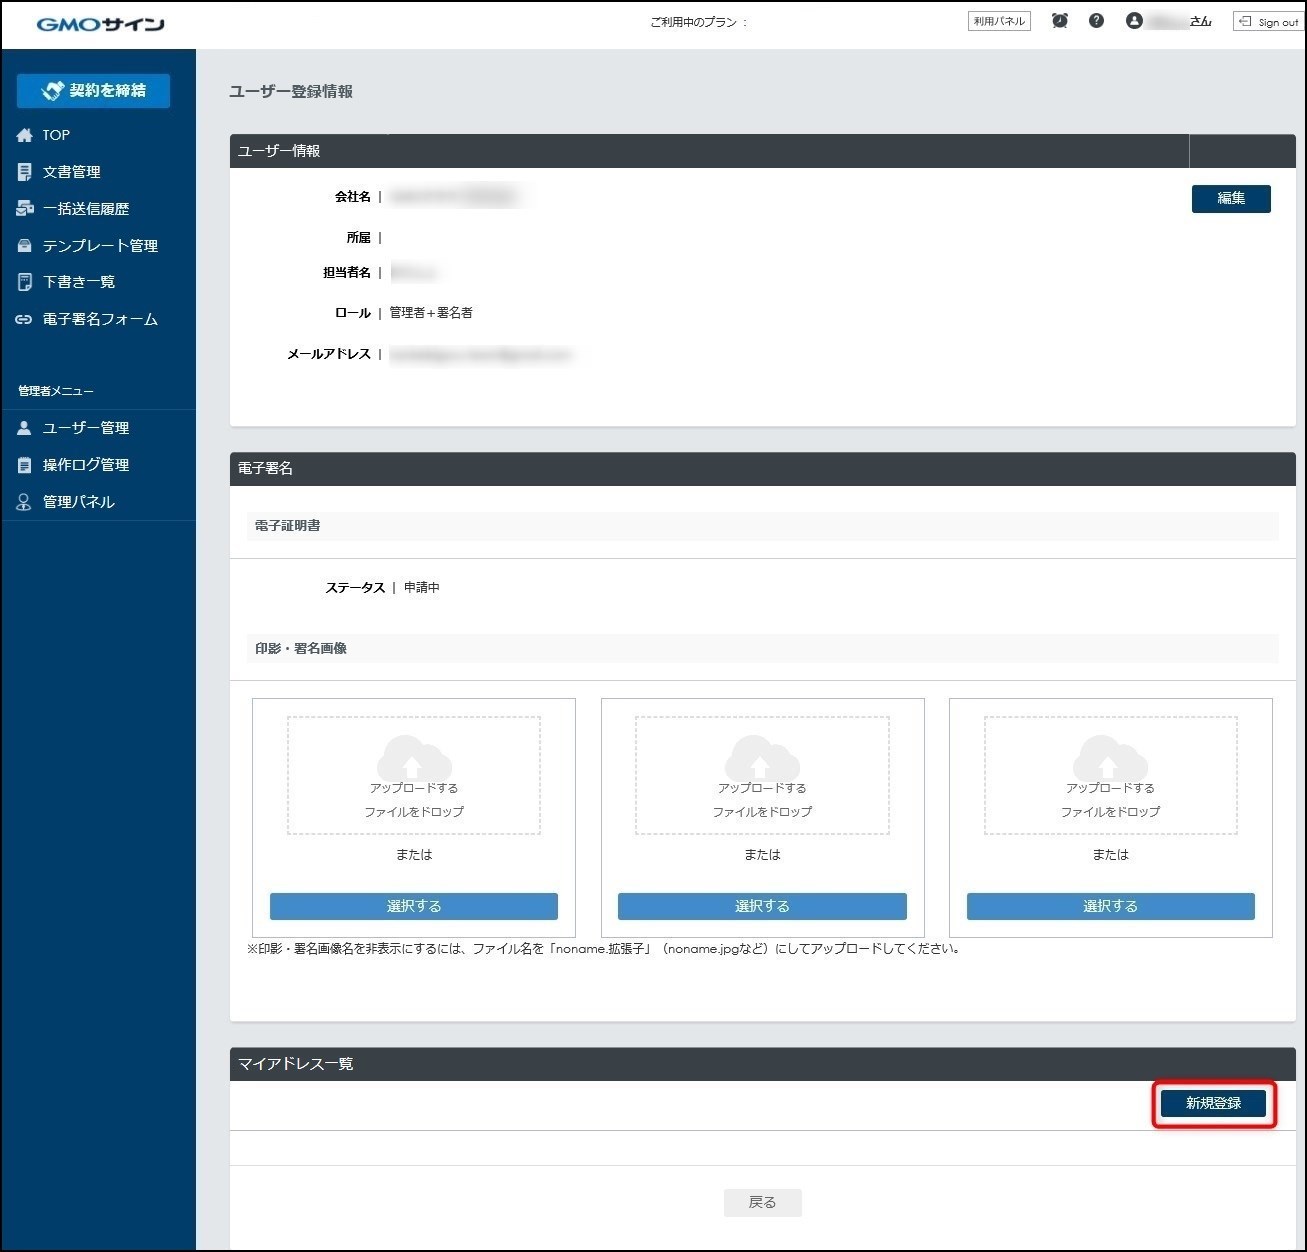
Task: Click the user account avatar icon
Action: point(1134,20)
